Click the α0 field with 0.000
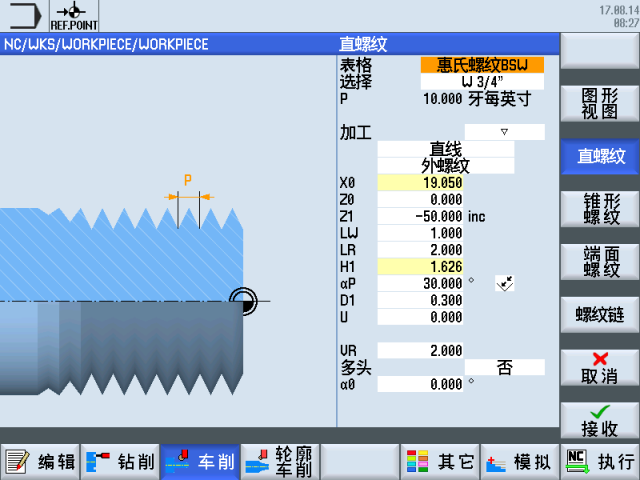Viewport: 640px width, 480px height. (420, 384)
